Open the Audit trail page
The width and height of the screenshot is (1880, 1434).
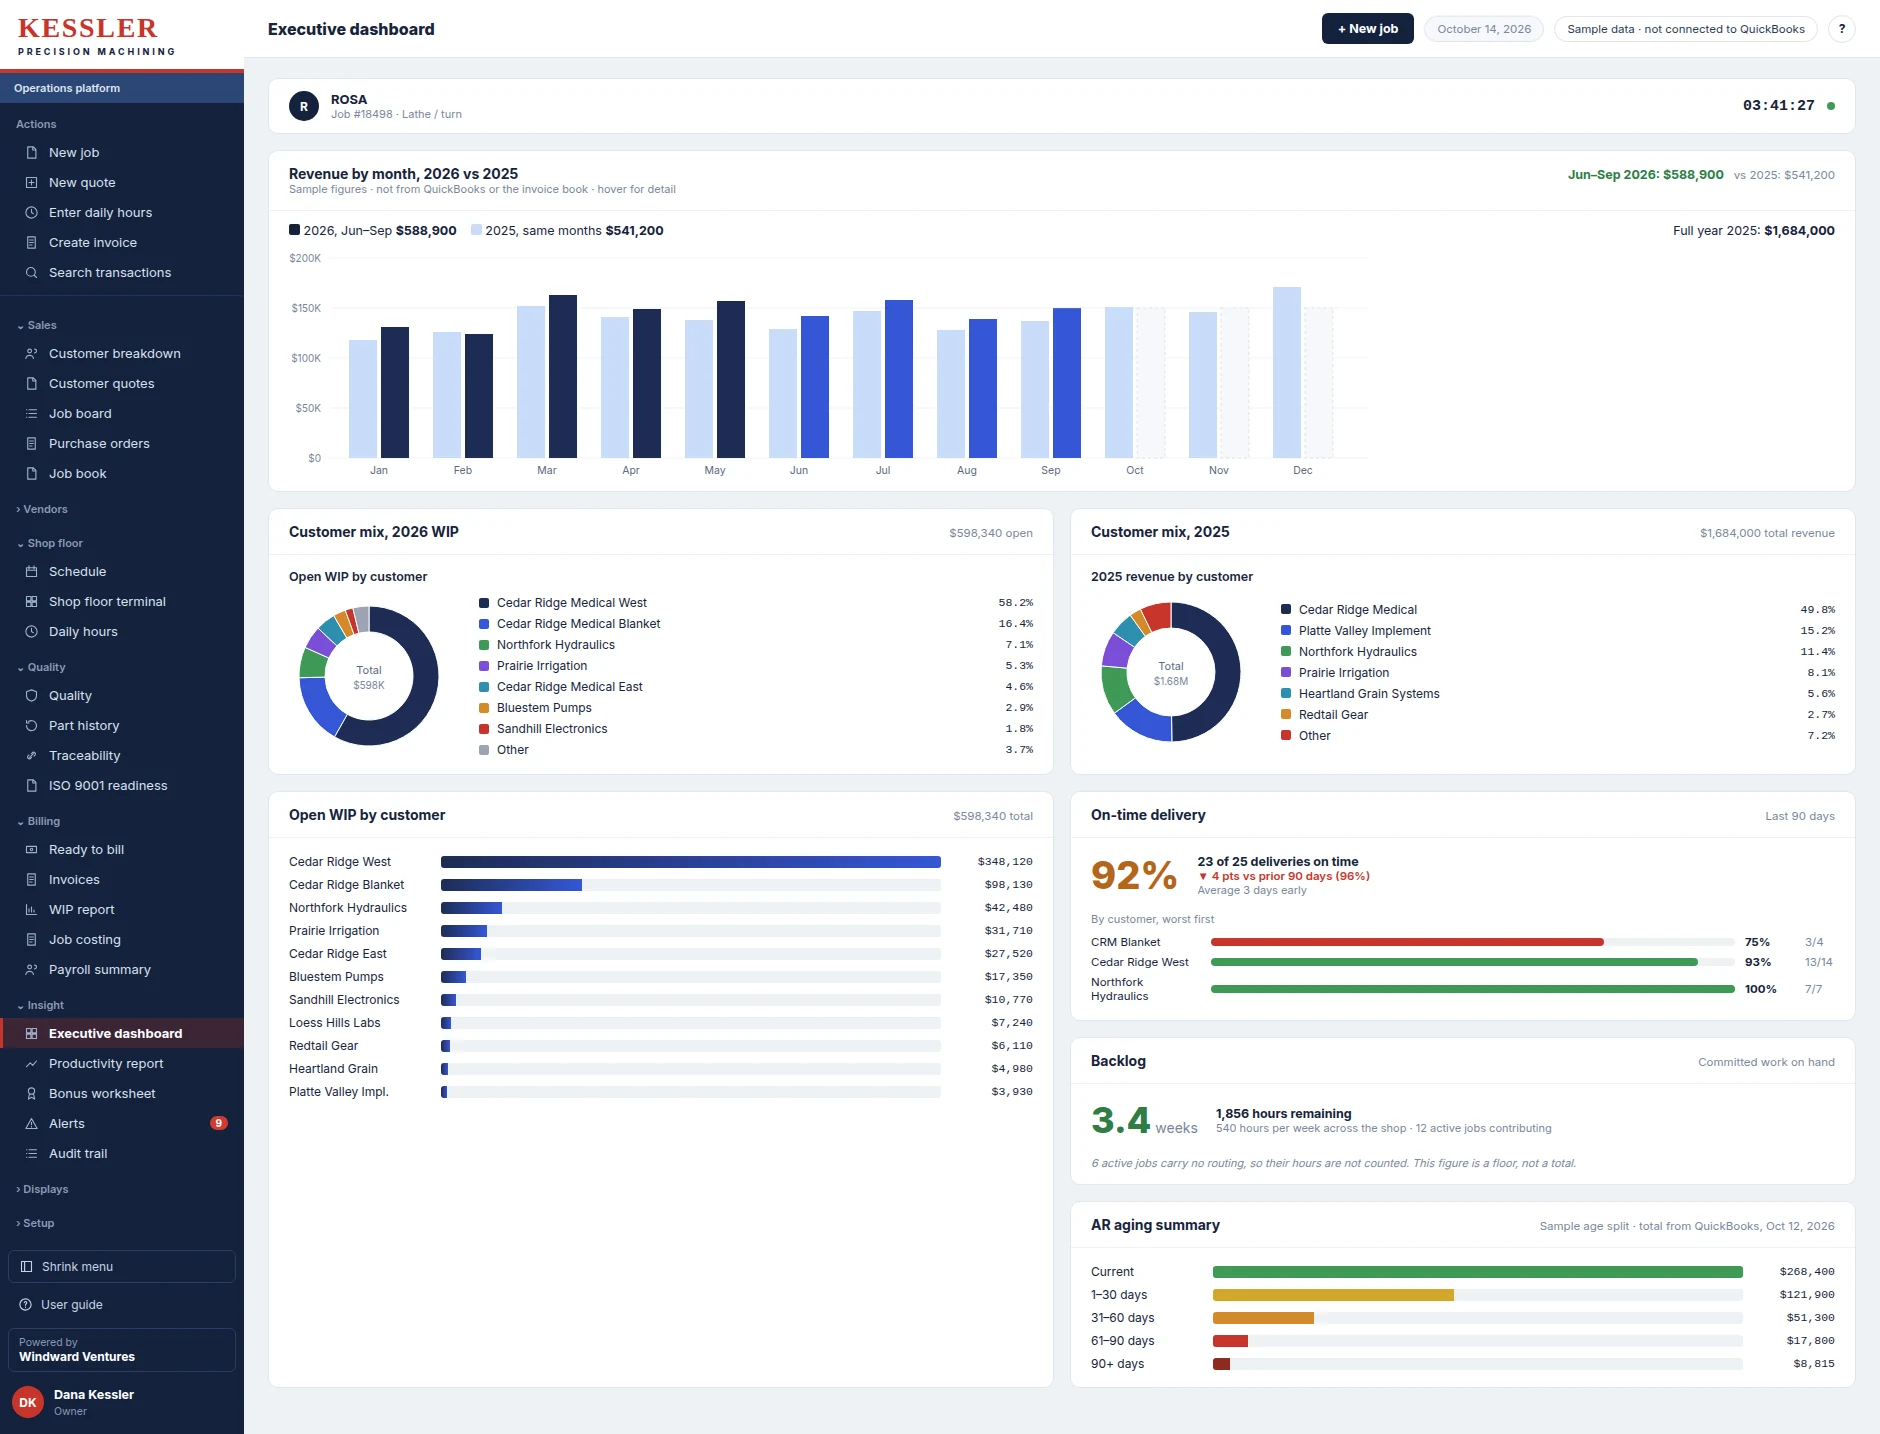(122, 1154)
